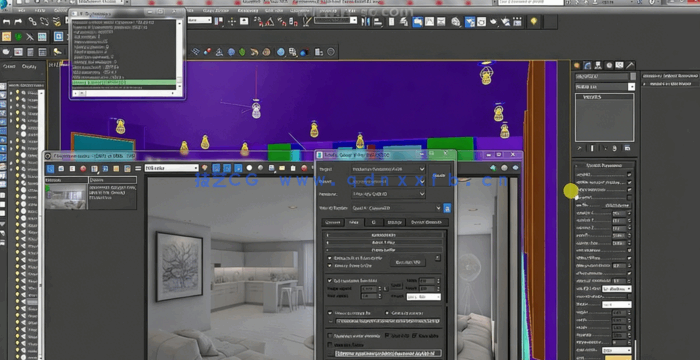Click teal arrow icon in frame buffer
The height and width of the screenshot is (360, 700).
(x=493, y=168)
